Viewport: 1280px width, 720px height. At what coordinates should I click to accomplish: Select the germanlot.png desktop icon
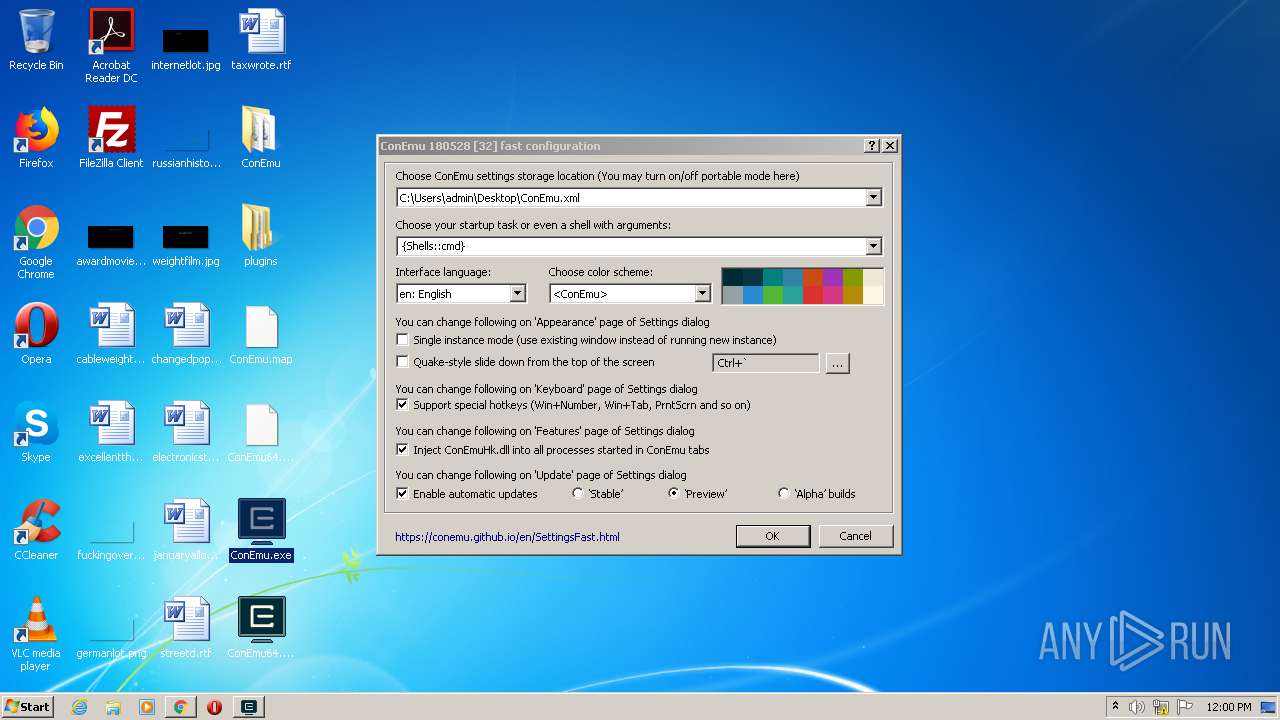pos(111,640)
